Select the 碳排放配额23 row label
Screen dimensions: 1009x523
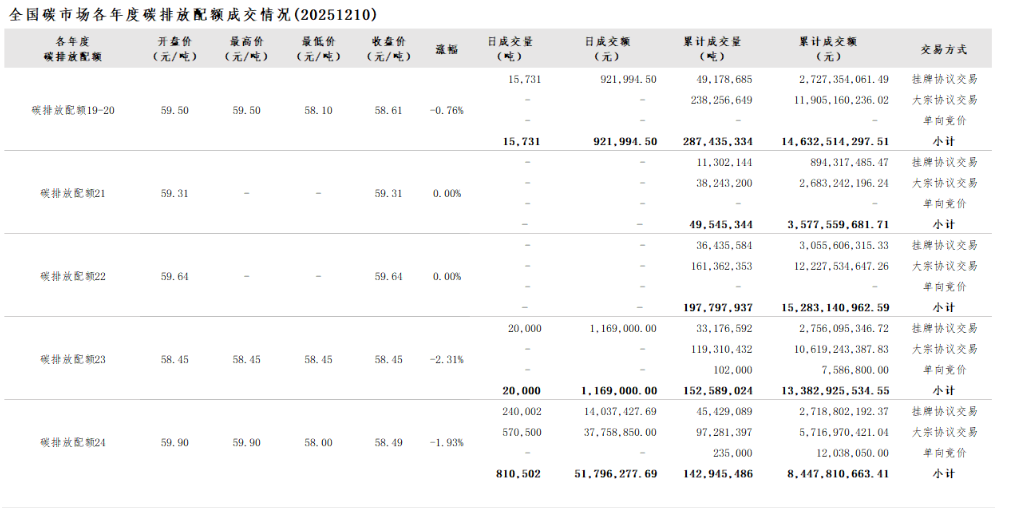(73, 359)
